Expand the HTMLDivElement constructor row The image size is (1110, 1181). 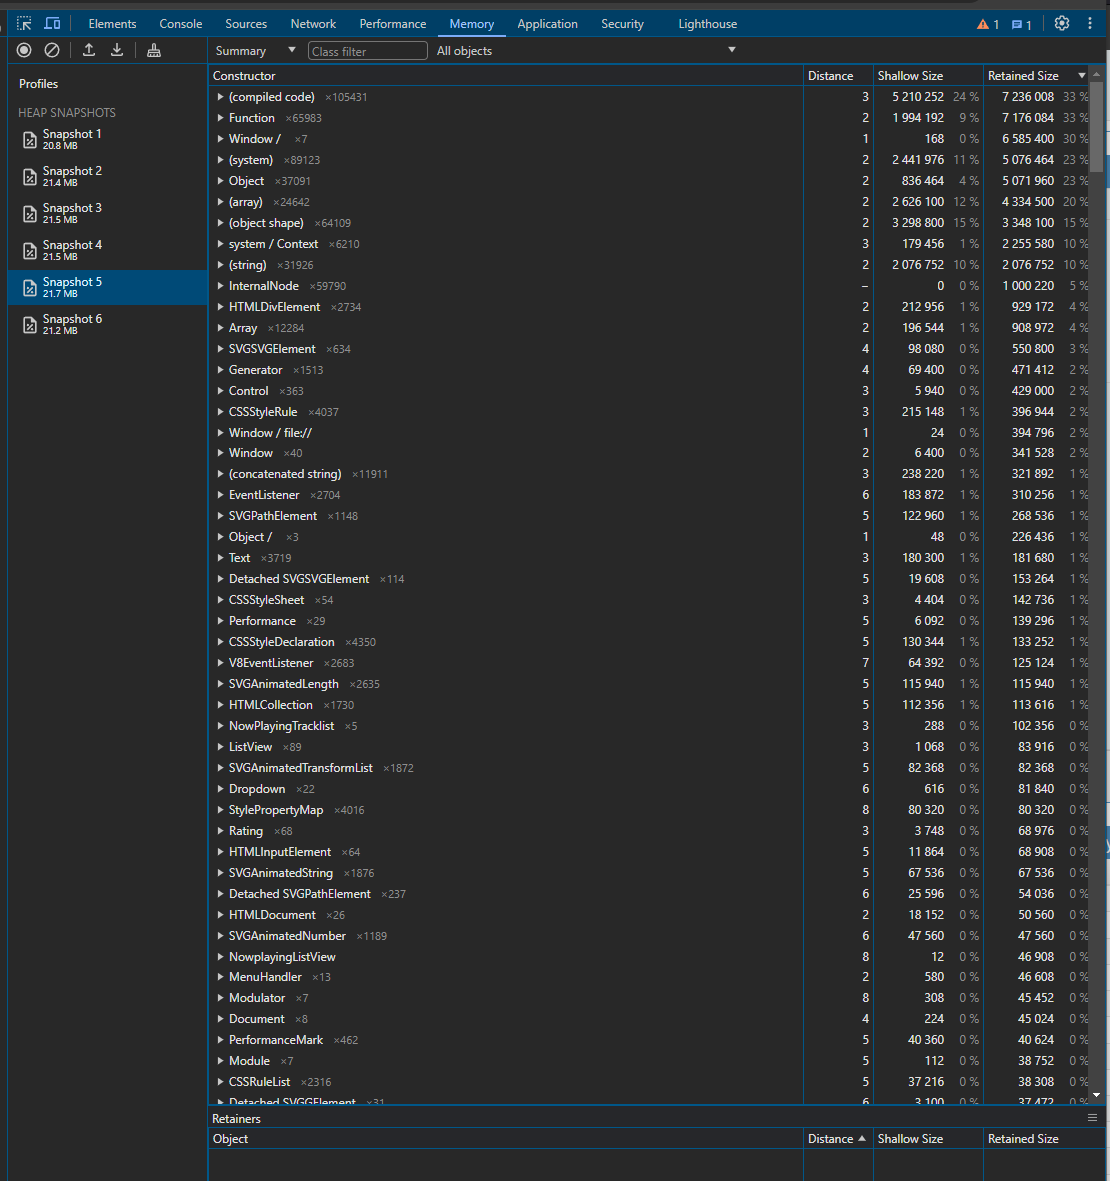(x=220, y=307)
